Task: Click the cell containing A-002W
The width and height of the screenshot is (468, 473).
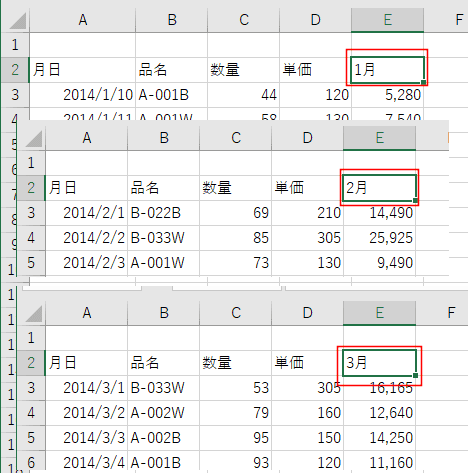Action: click(x=163, y=413)
